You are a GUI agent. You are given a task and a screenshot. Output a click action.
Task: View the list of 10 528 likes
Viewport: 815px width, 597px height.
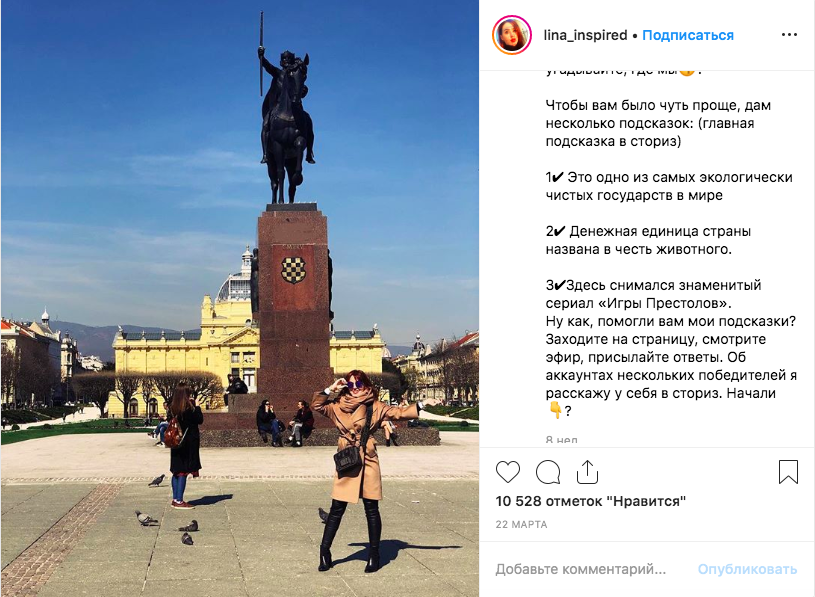[x=590, y=501]
